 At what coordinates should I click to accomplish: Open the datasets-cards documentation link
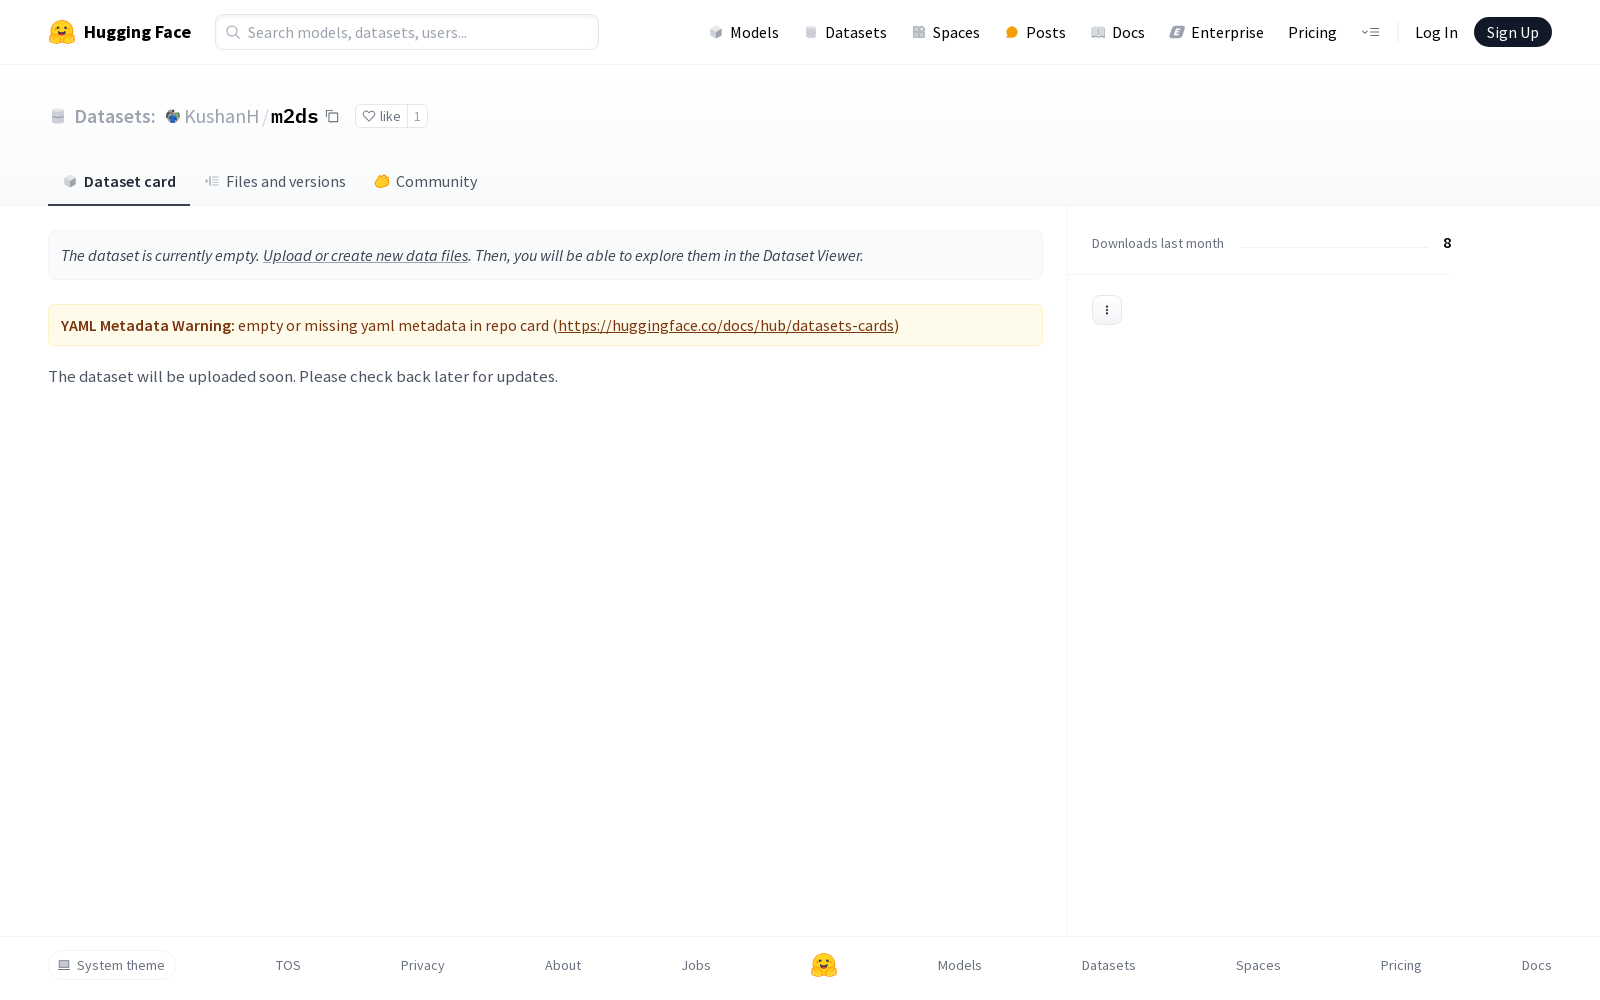[725, 326]
